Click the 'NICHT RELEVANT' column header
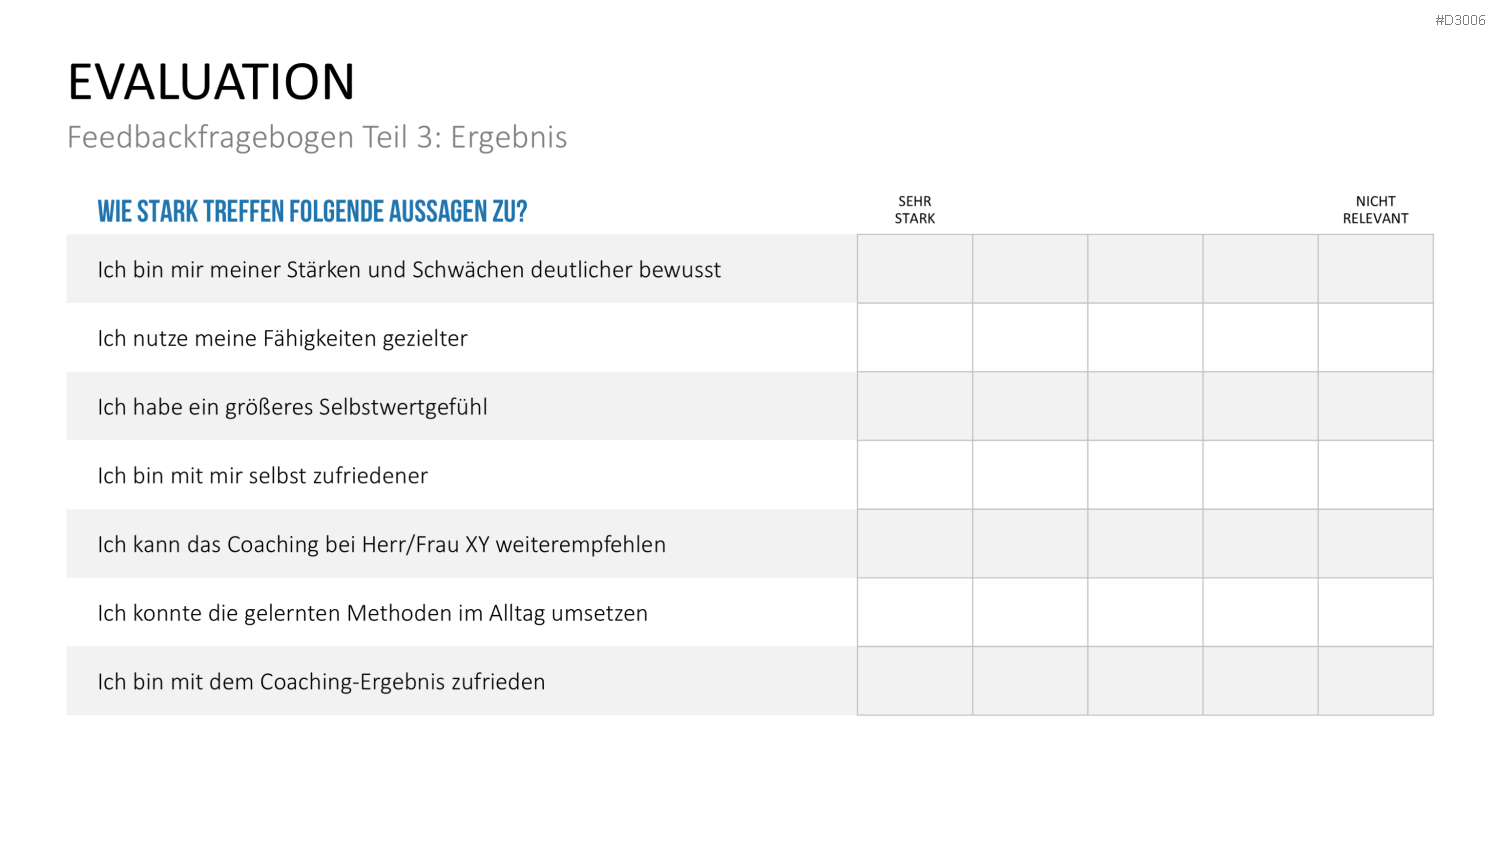 (1376, 210)
